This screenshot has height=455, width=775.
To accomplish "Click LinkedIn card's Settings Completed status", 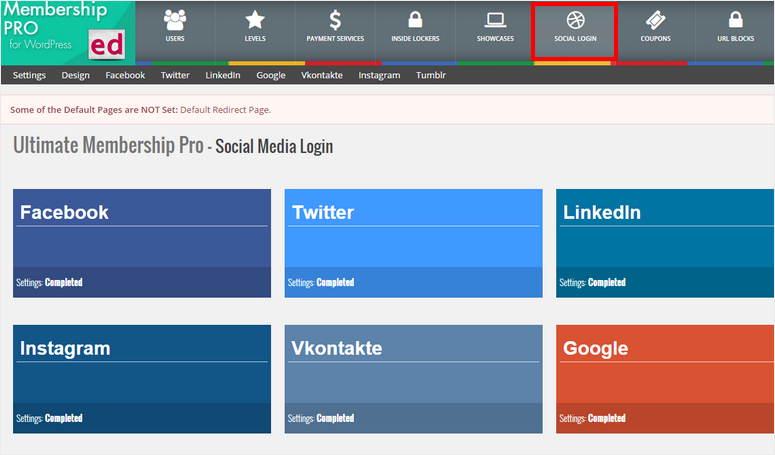I will click(x=592, y=283).
